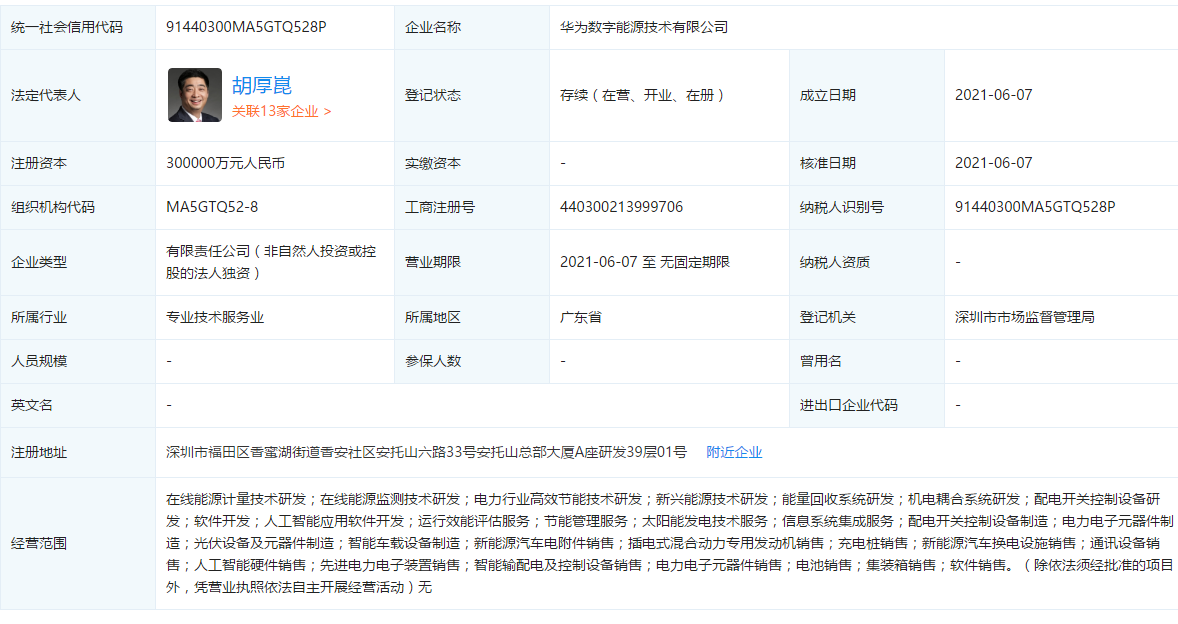
Task: Open legal representative 胡厚崑 profile link
Action: (261, 86)
